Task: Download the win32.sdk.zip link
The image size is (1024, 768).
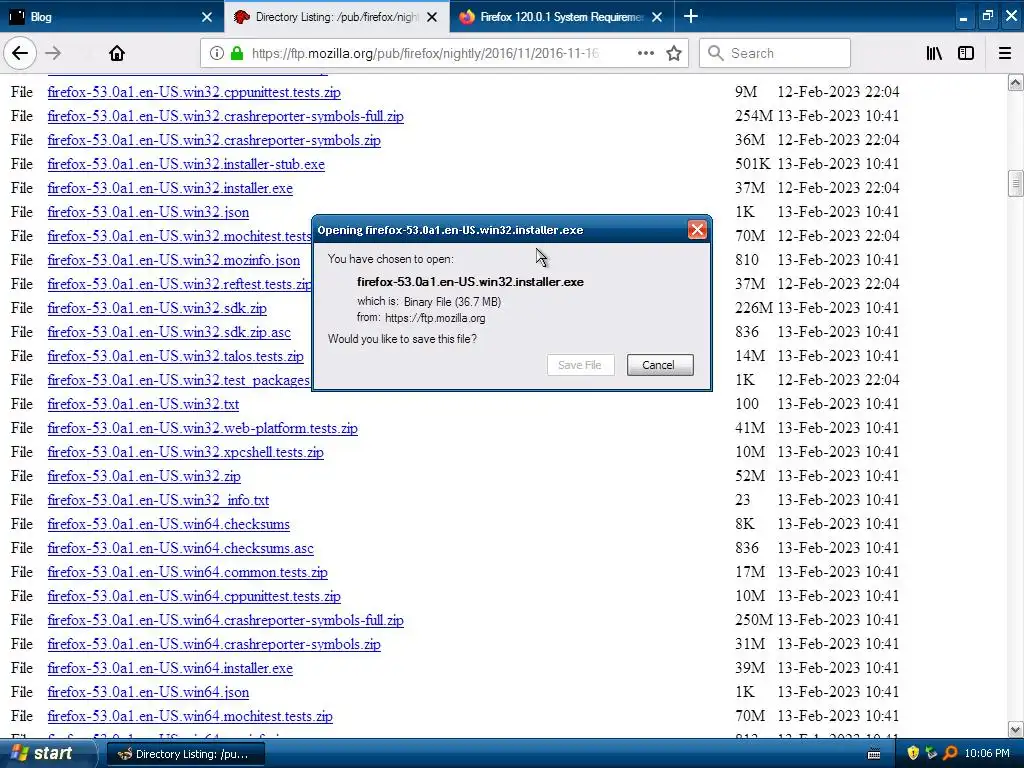Action: (157, 308)
